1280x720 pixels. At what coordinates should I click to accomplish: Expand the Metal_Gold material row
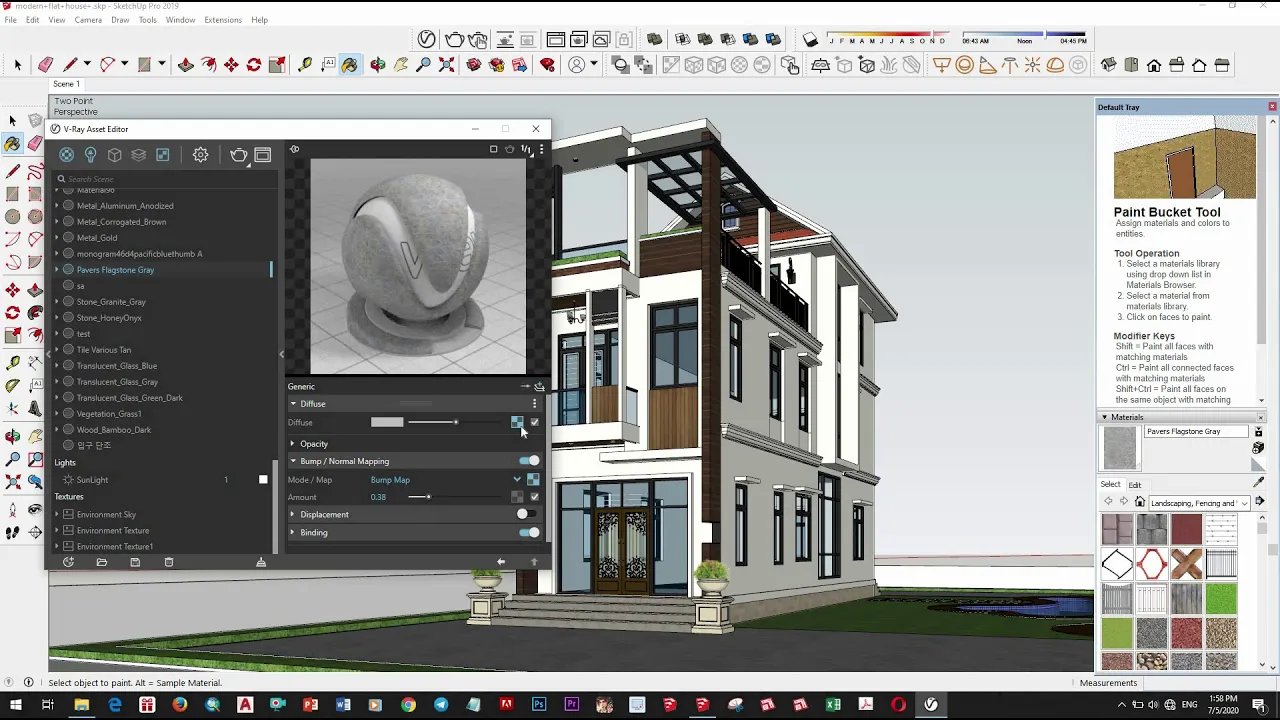57,238
